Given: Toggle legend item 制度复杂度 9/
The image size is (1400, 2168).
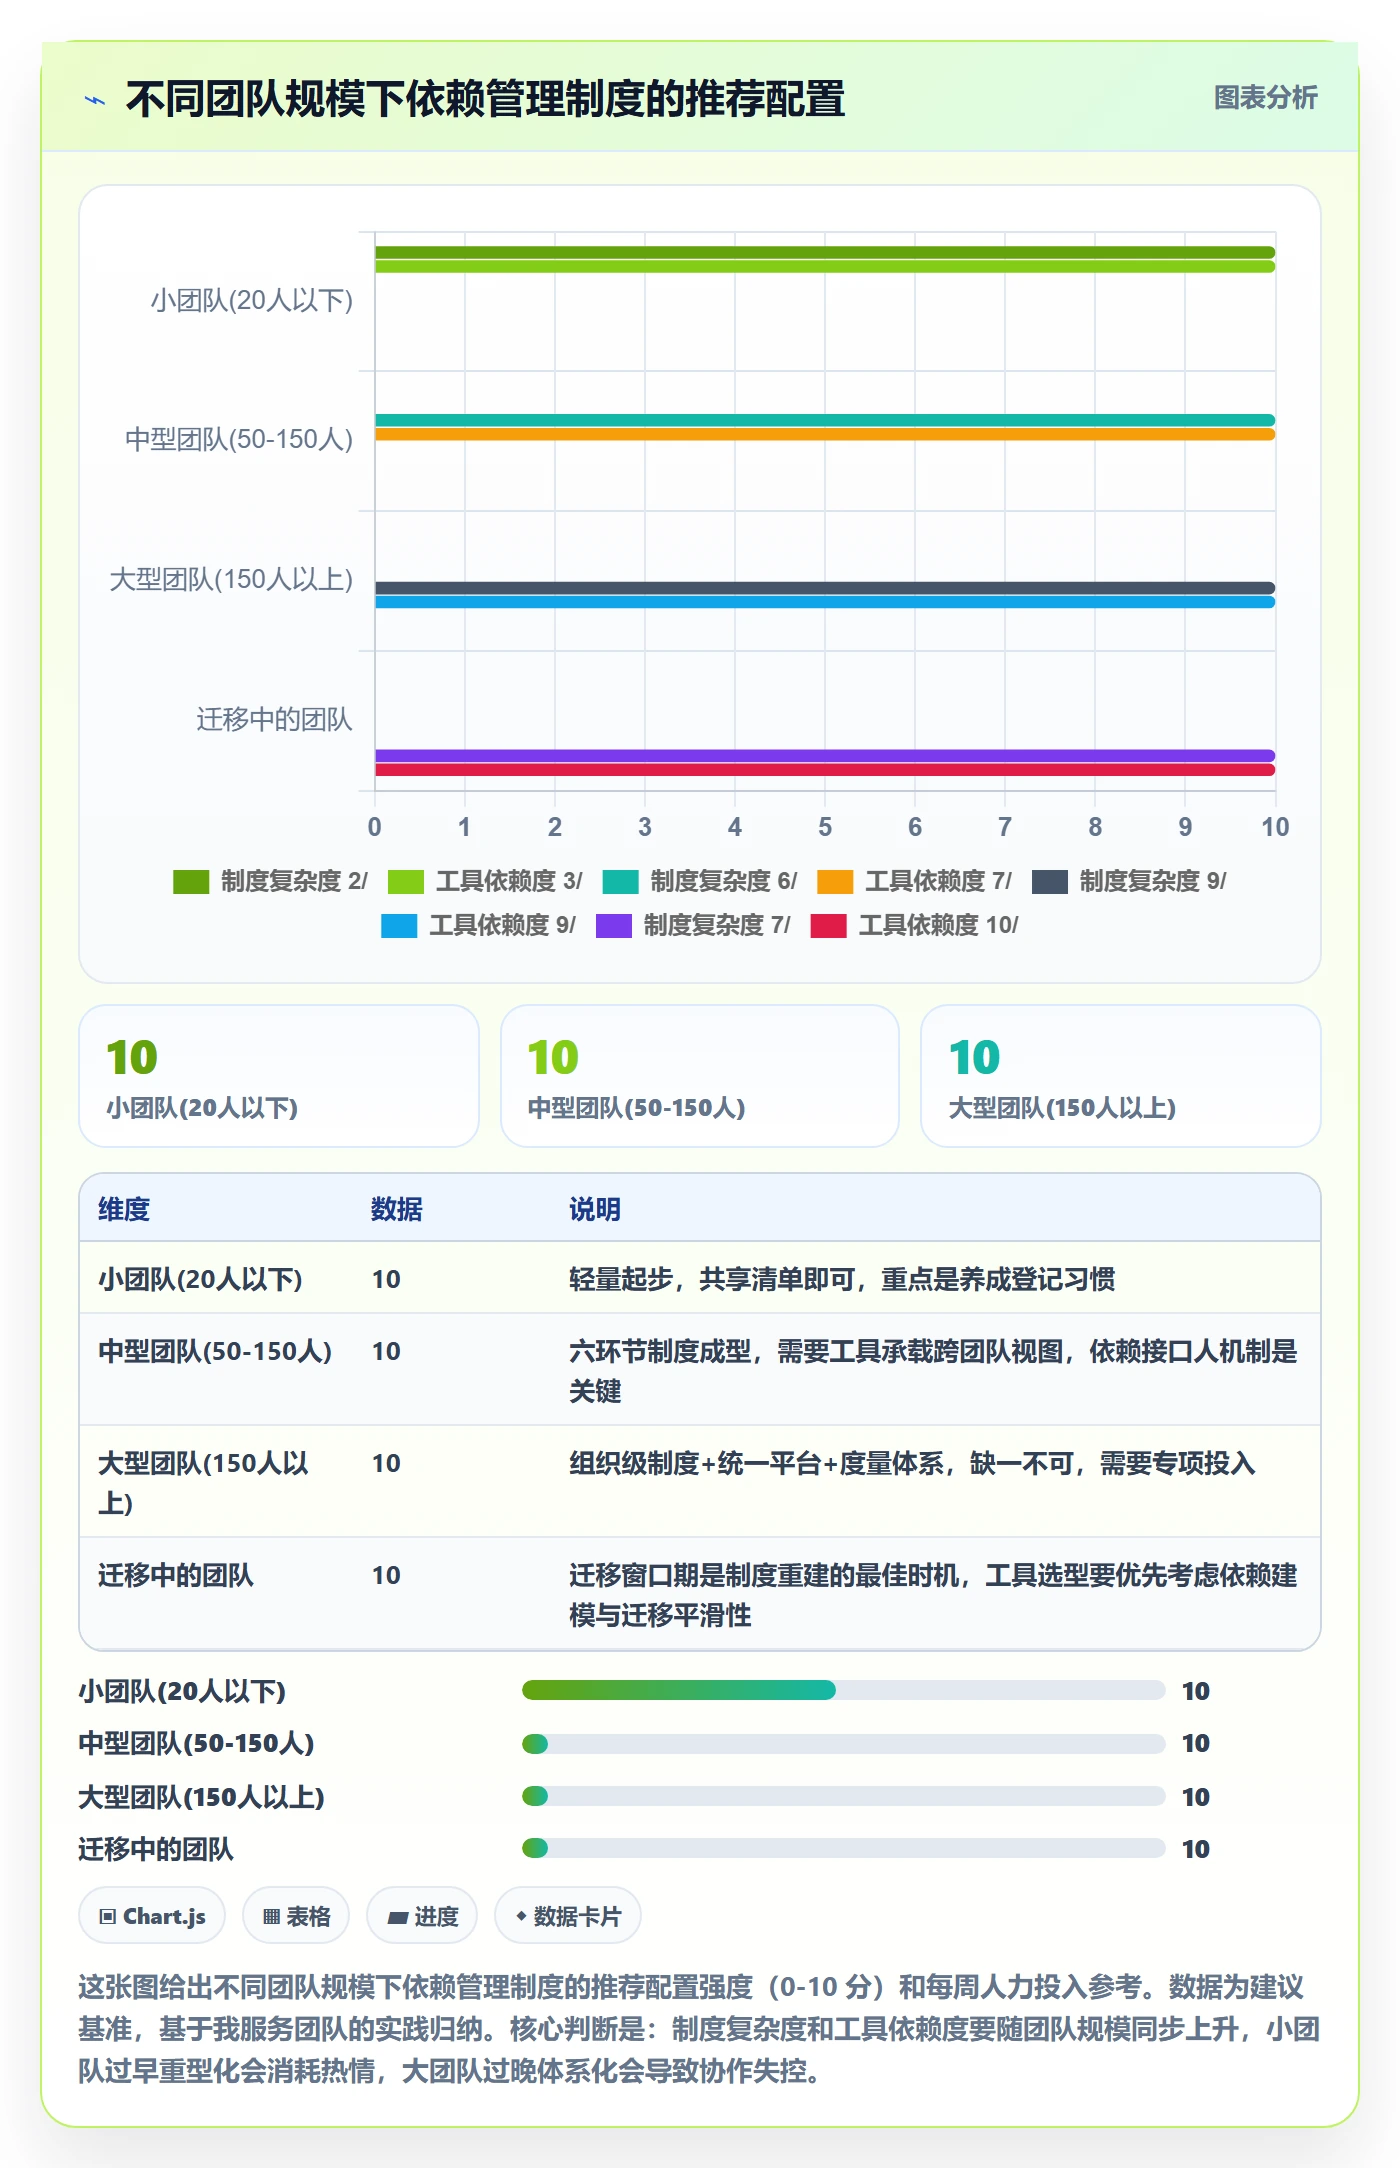Looking at the screenshot, I should click(x=1129, y=881).
